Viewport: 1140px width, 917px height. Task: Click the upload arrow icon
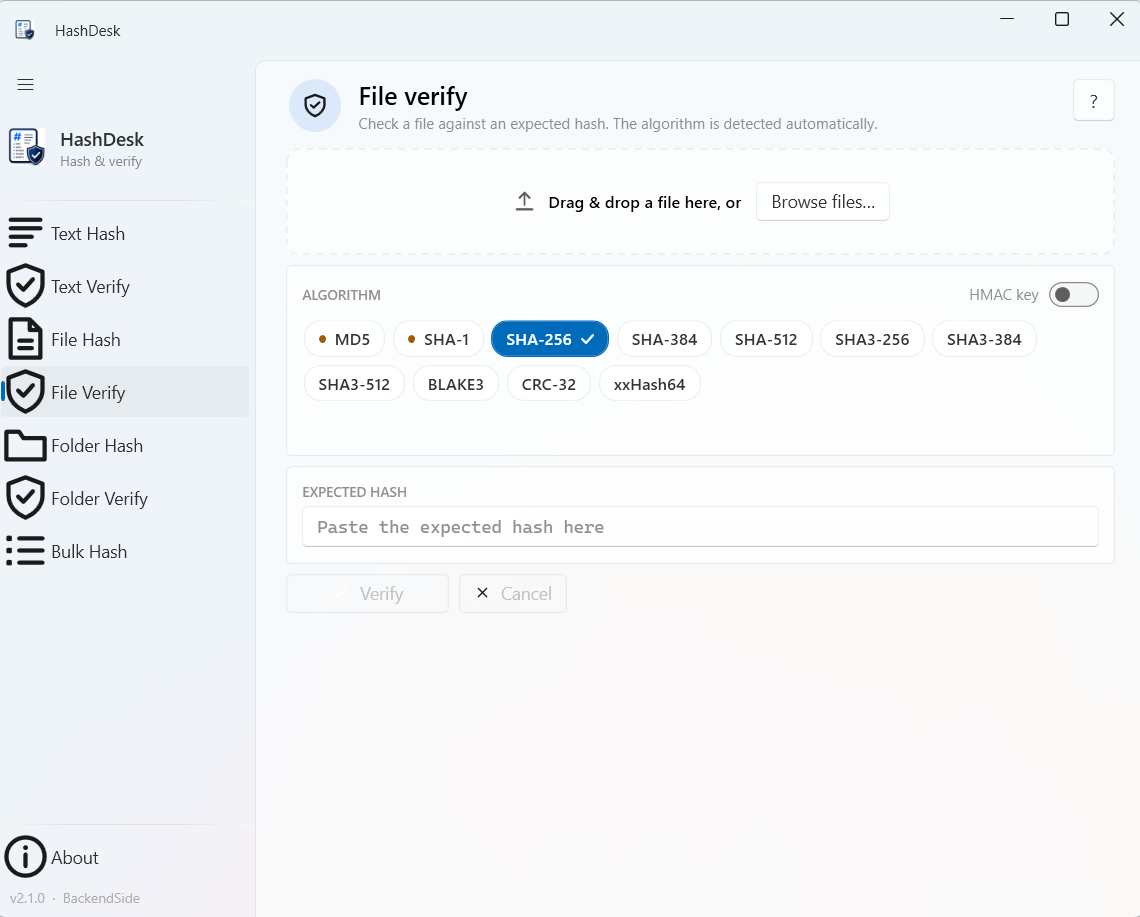524,201
